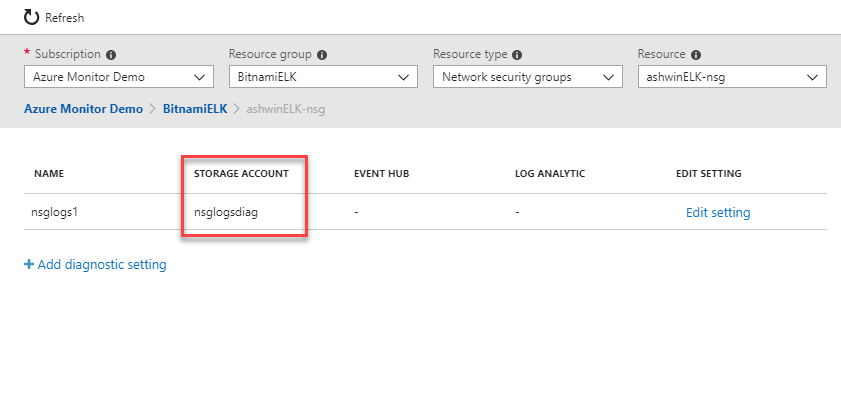Screen dimensions: 841x418
Task: Navigate to BitnamiELK breadcrumb link
Action: pos(195,109)
